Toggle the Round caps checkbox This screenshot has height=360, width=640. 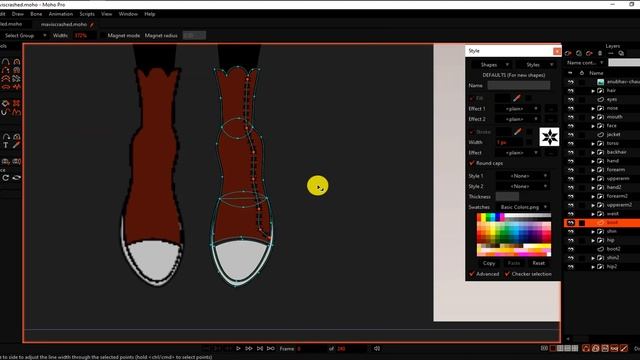[x=472, y=163]
